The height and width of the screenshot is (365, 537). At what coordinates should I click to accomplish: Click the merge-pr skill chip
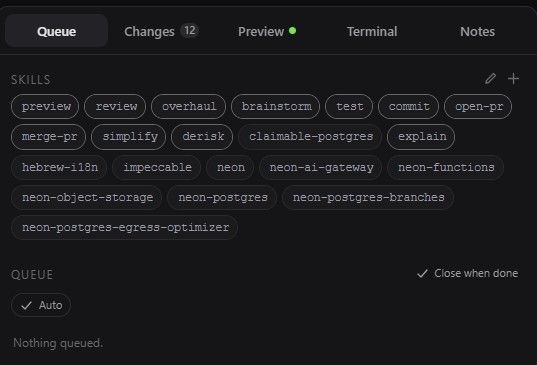tap(48, 137)
